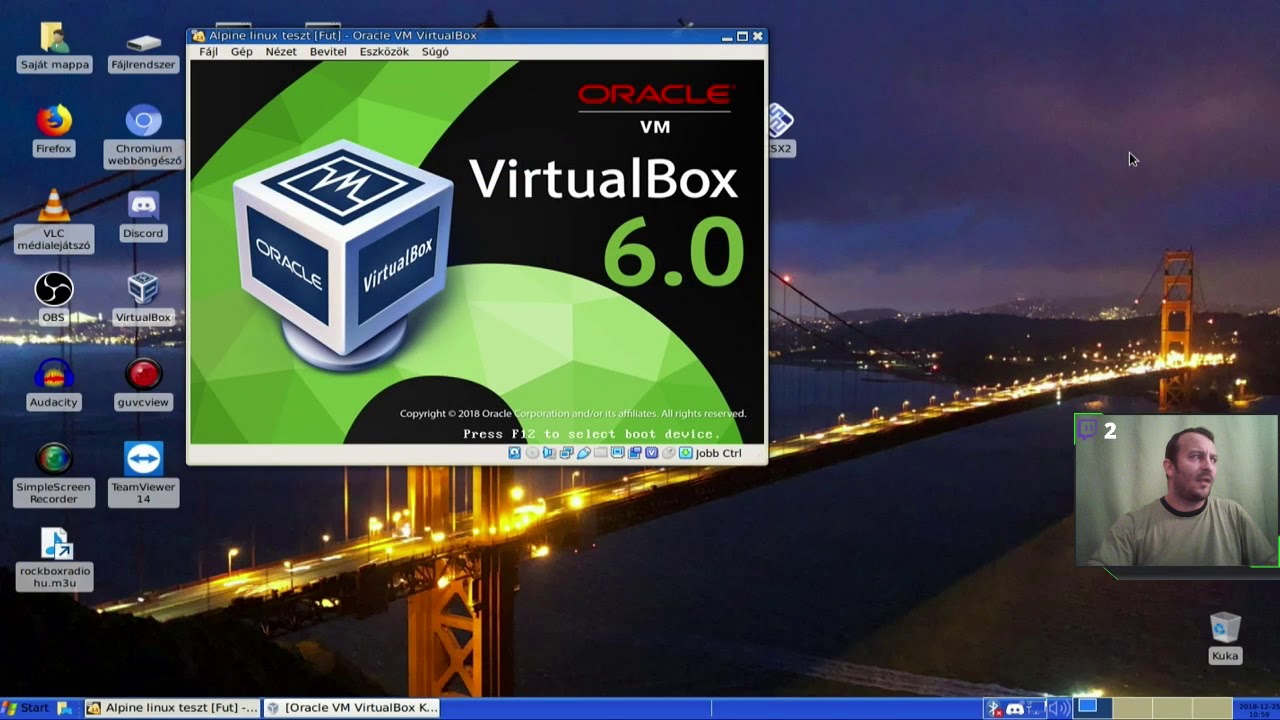This screenshot has height=720, width=1280.
Task: Open the Nézet menu
Action: 281,52
